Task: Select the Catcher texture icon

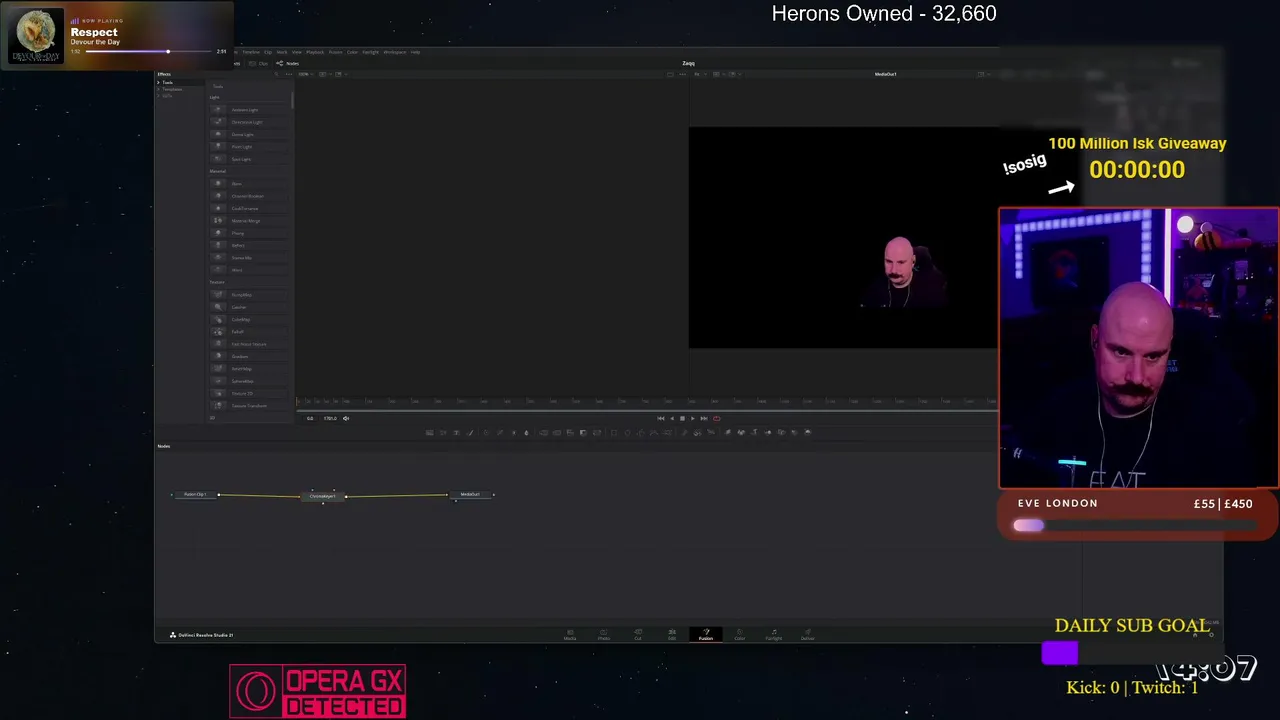Action: pyautogui.click(x=218, y=307)
